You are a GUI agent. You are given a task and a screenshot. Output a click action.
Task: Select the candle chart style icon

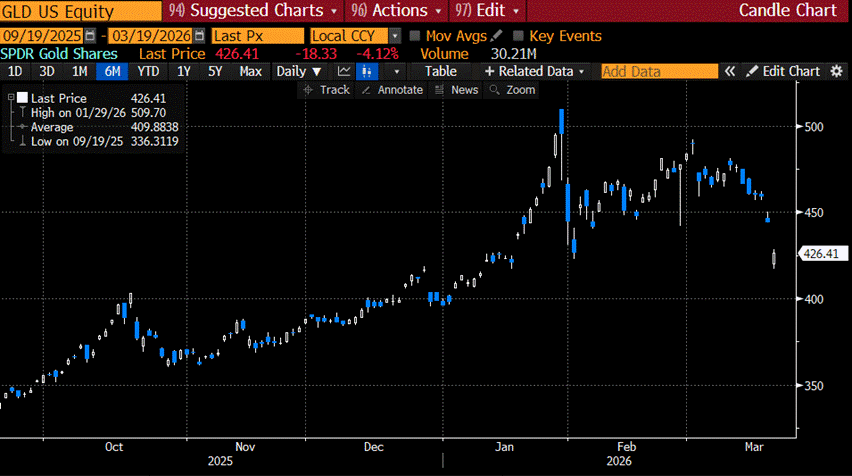click(x=370, y=71)
